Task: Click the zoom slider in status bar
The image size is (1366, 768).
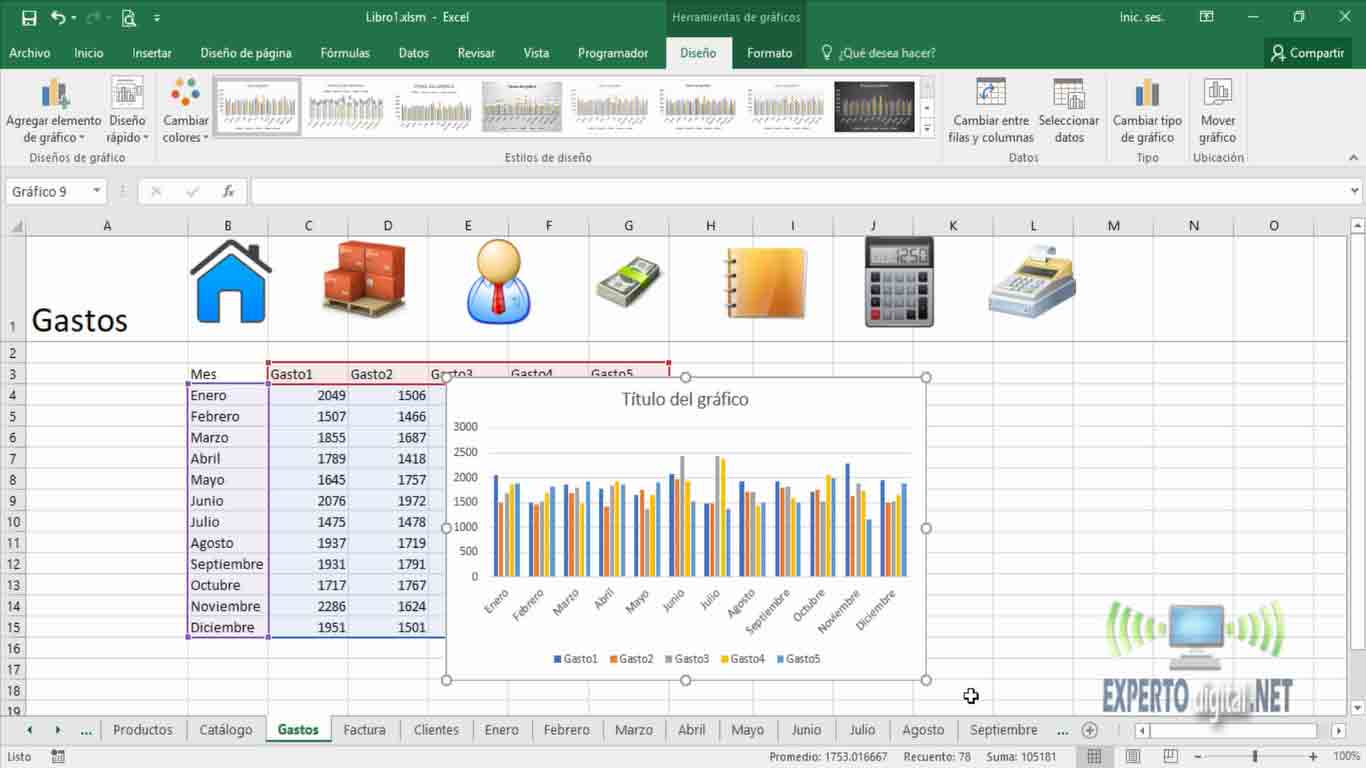Action: tap(1254, 757)
